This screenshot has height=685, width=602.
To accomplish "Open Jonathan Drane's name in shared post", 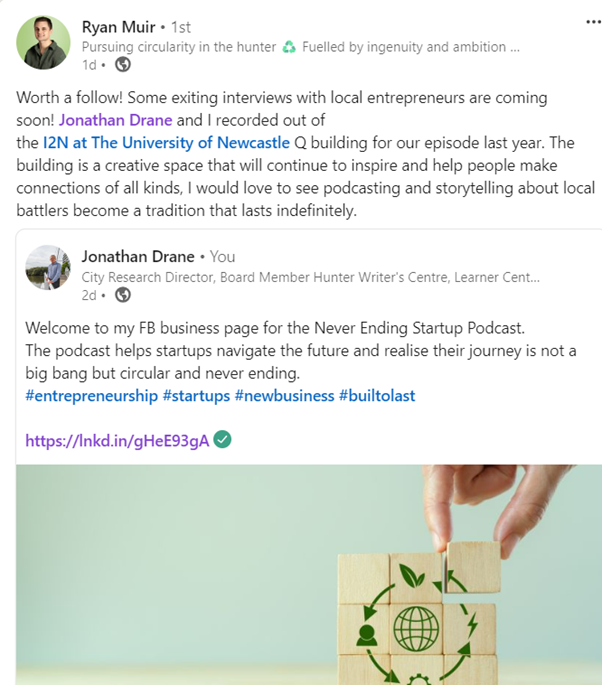I will [138, 256].
